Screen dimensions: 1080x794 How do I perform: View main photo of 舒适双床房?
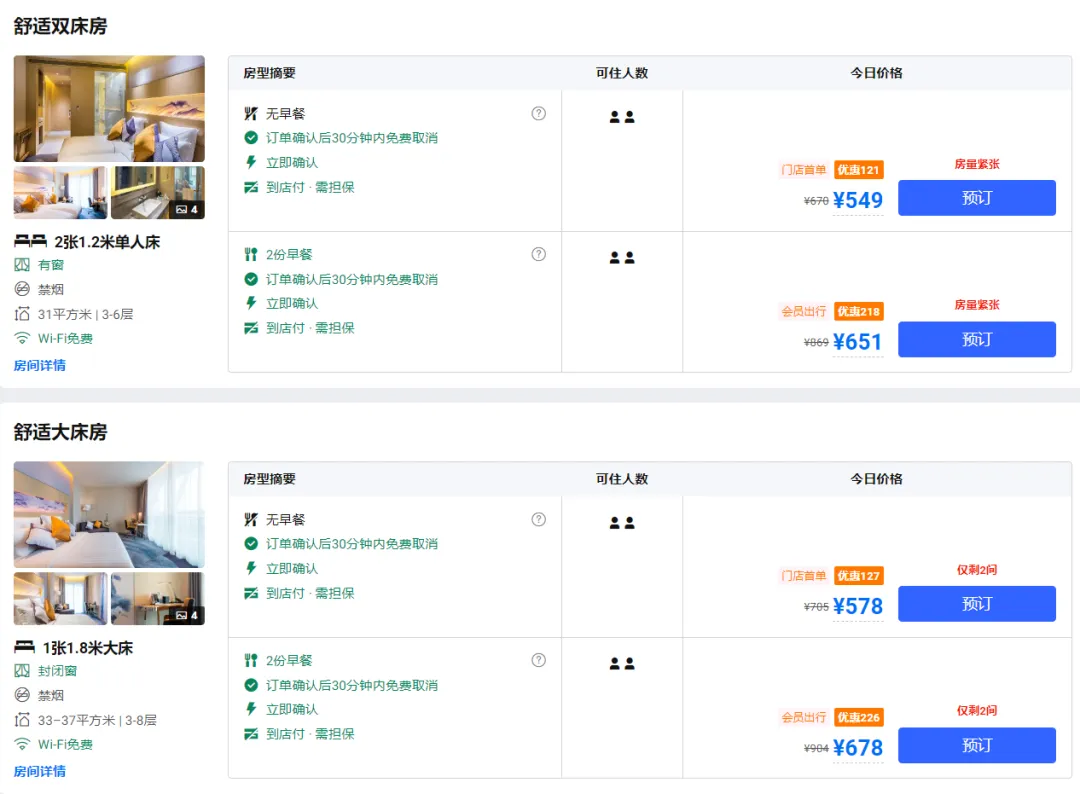(x=109, y=109)
